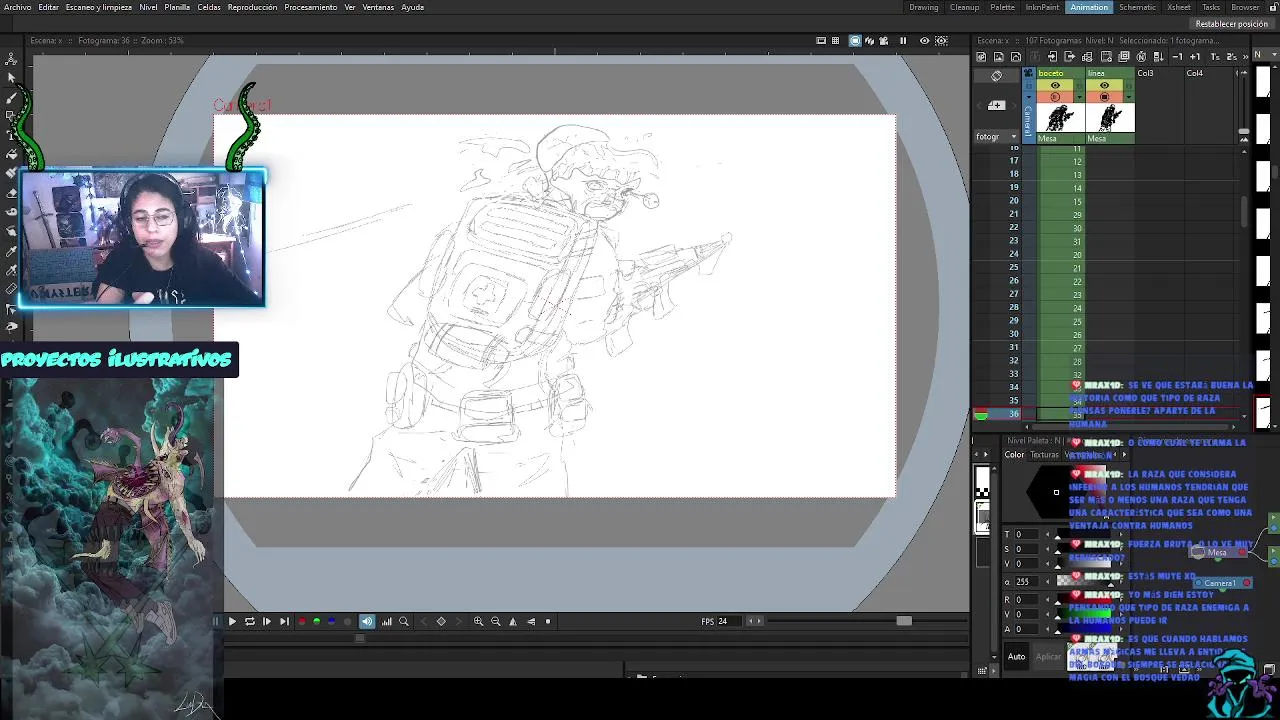Screen dimensions: 1280x720
Task: Toggle sound playback in viewer bar
Action: click(367, 621)
